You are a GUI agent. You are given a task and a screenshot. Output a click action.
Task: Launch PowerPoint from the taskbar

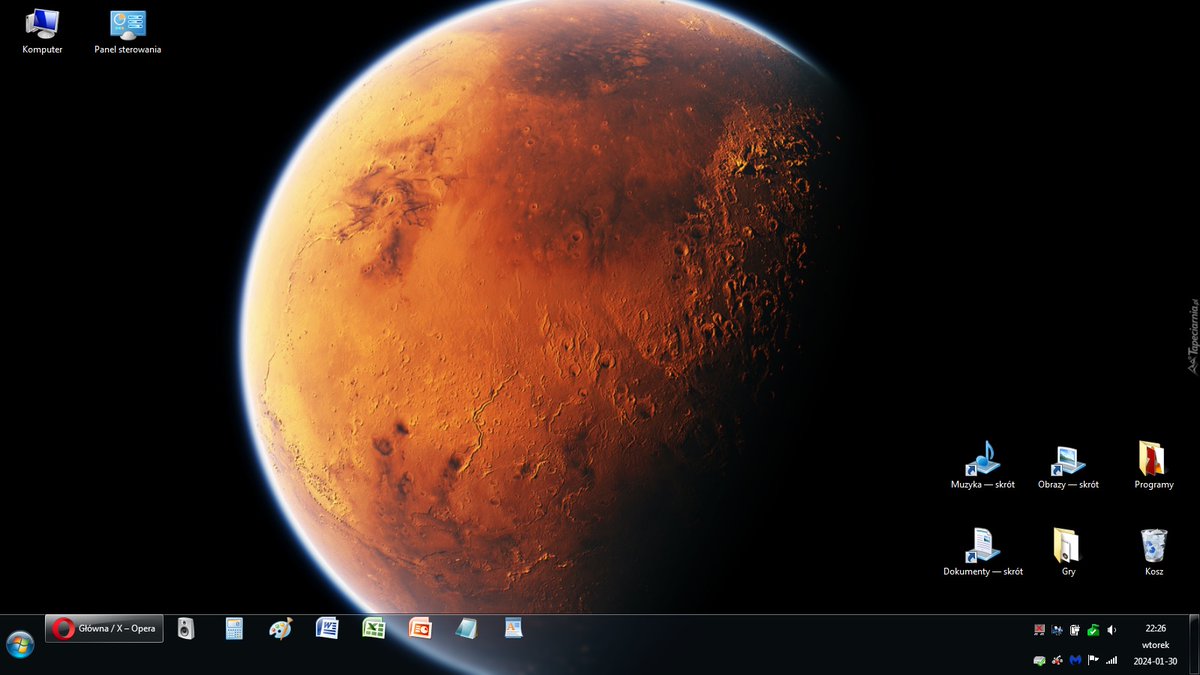coord(421,628)
